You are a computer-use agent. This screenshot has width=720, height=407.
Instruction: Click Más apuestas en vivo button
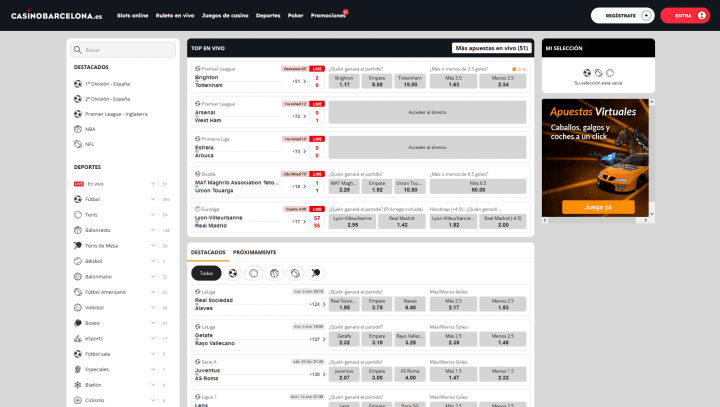pyautogui.click(x=490, y=47)
